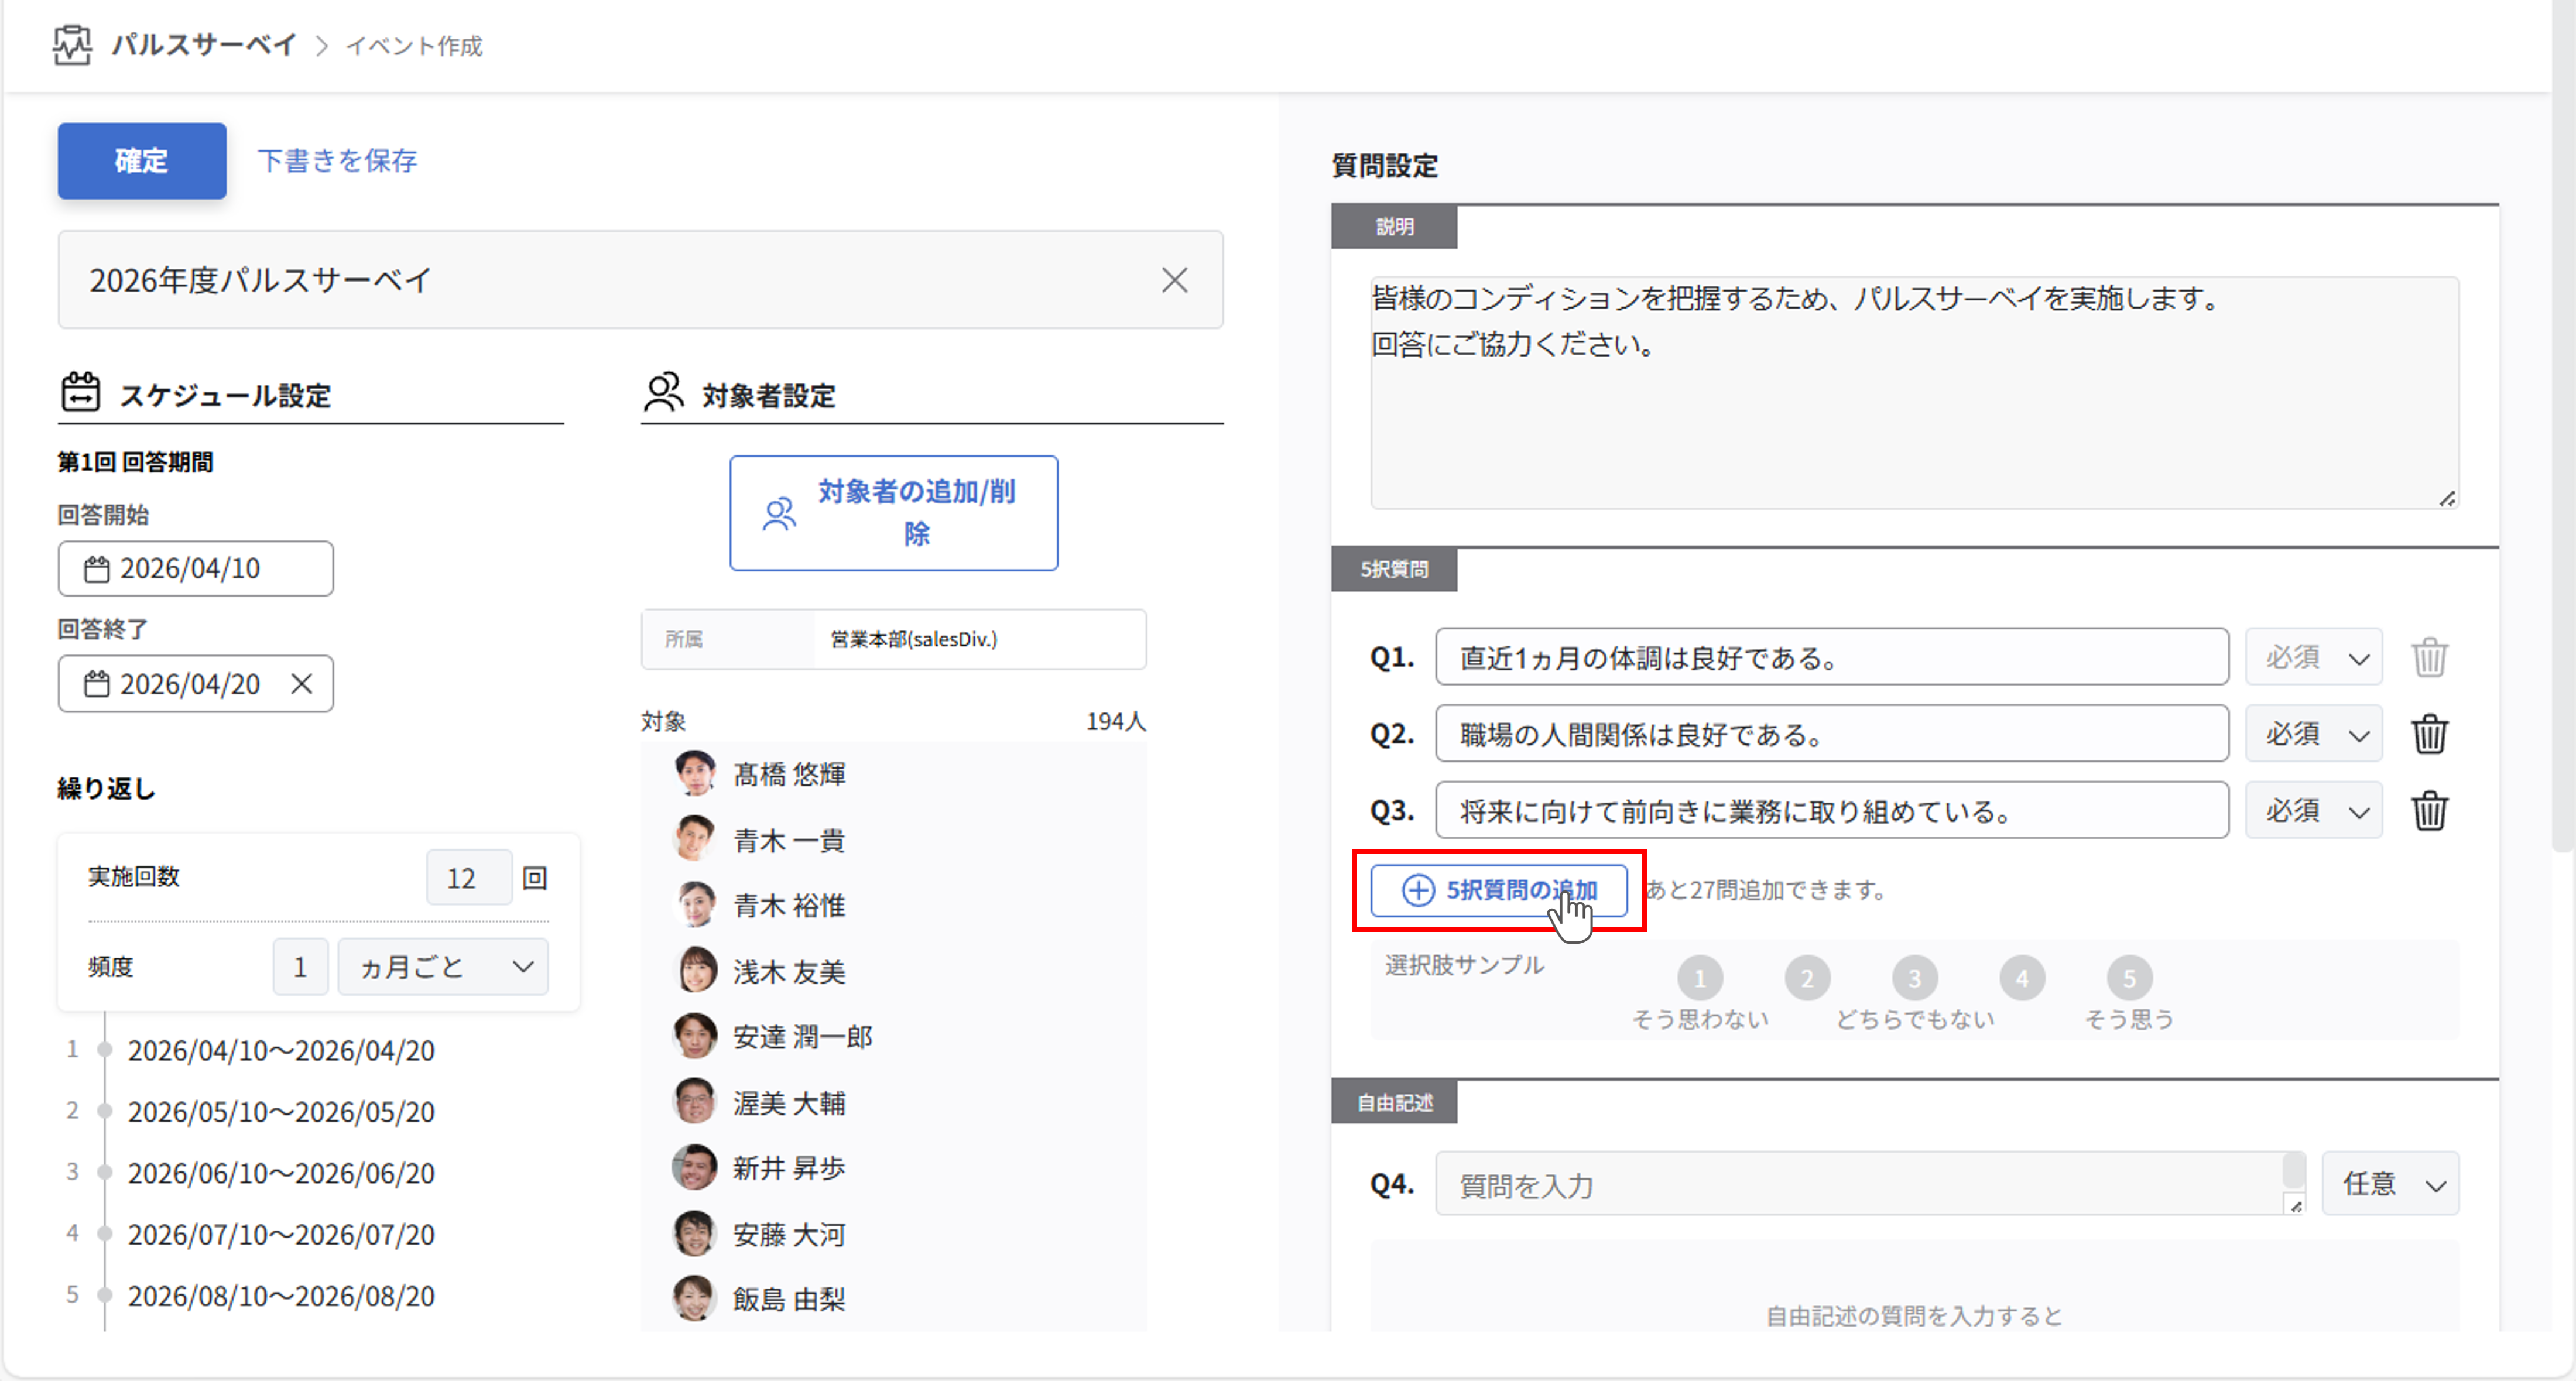Image resolution: width=2576 pixels, height=1381 pixels.
Task: Open calendar for 回答開始 date 2026/04/10
Action: click(x=96, y=569)
